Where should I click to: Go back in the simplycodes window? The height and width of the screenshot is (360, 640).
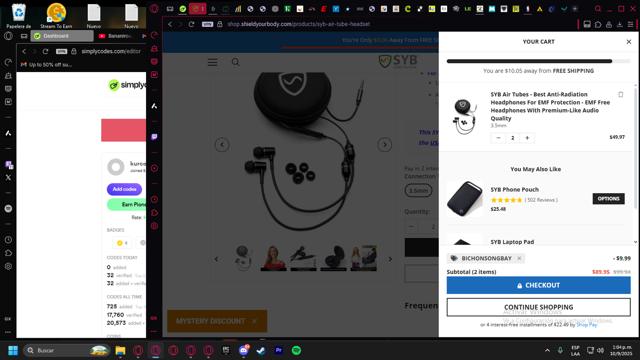click(24, 51)
